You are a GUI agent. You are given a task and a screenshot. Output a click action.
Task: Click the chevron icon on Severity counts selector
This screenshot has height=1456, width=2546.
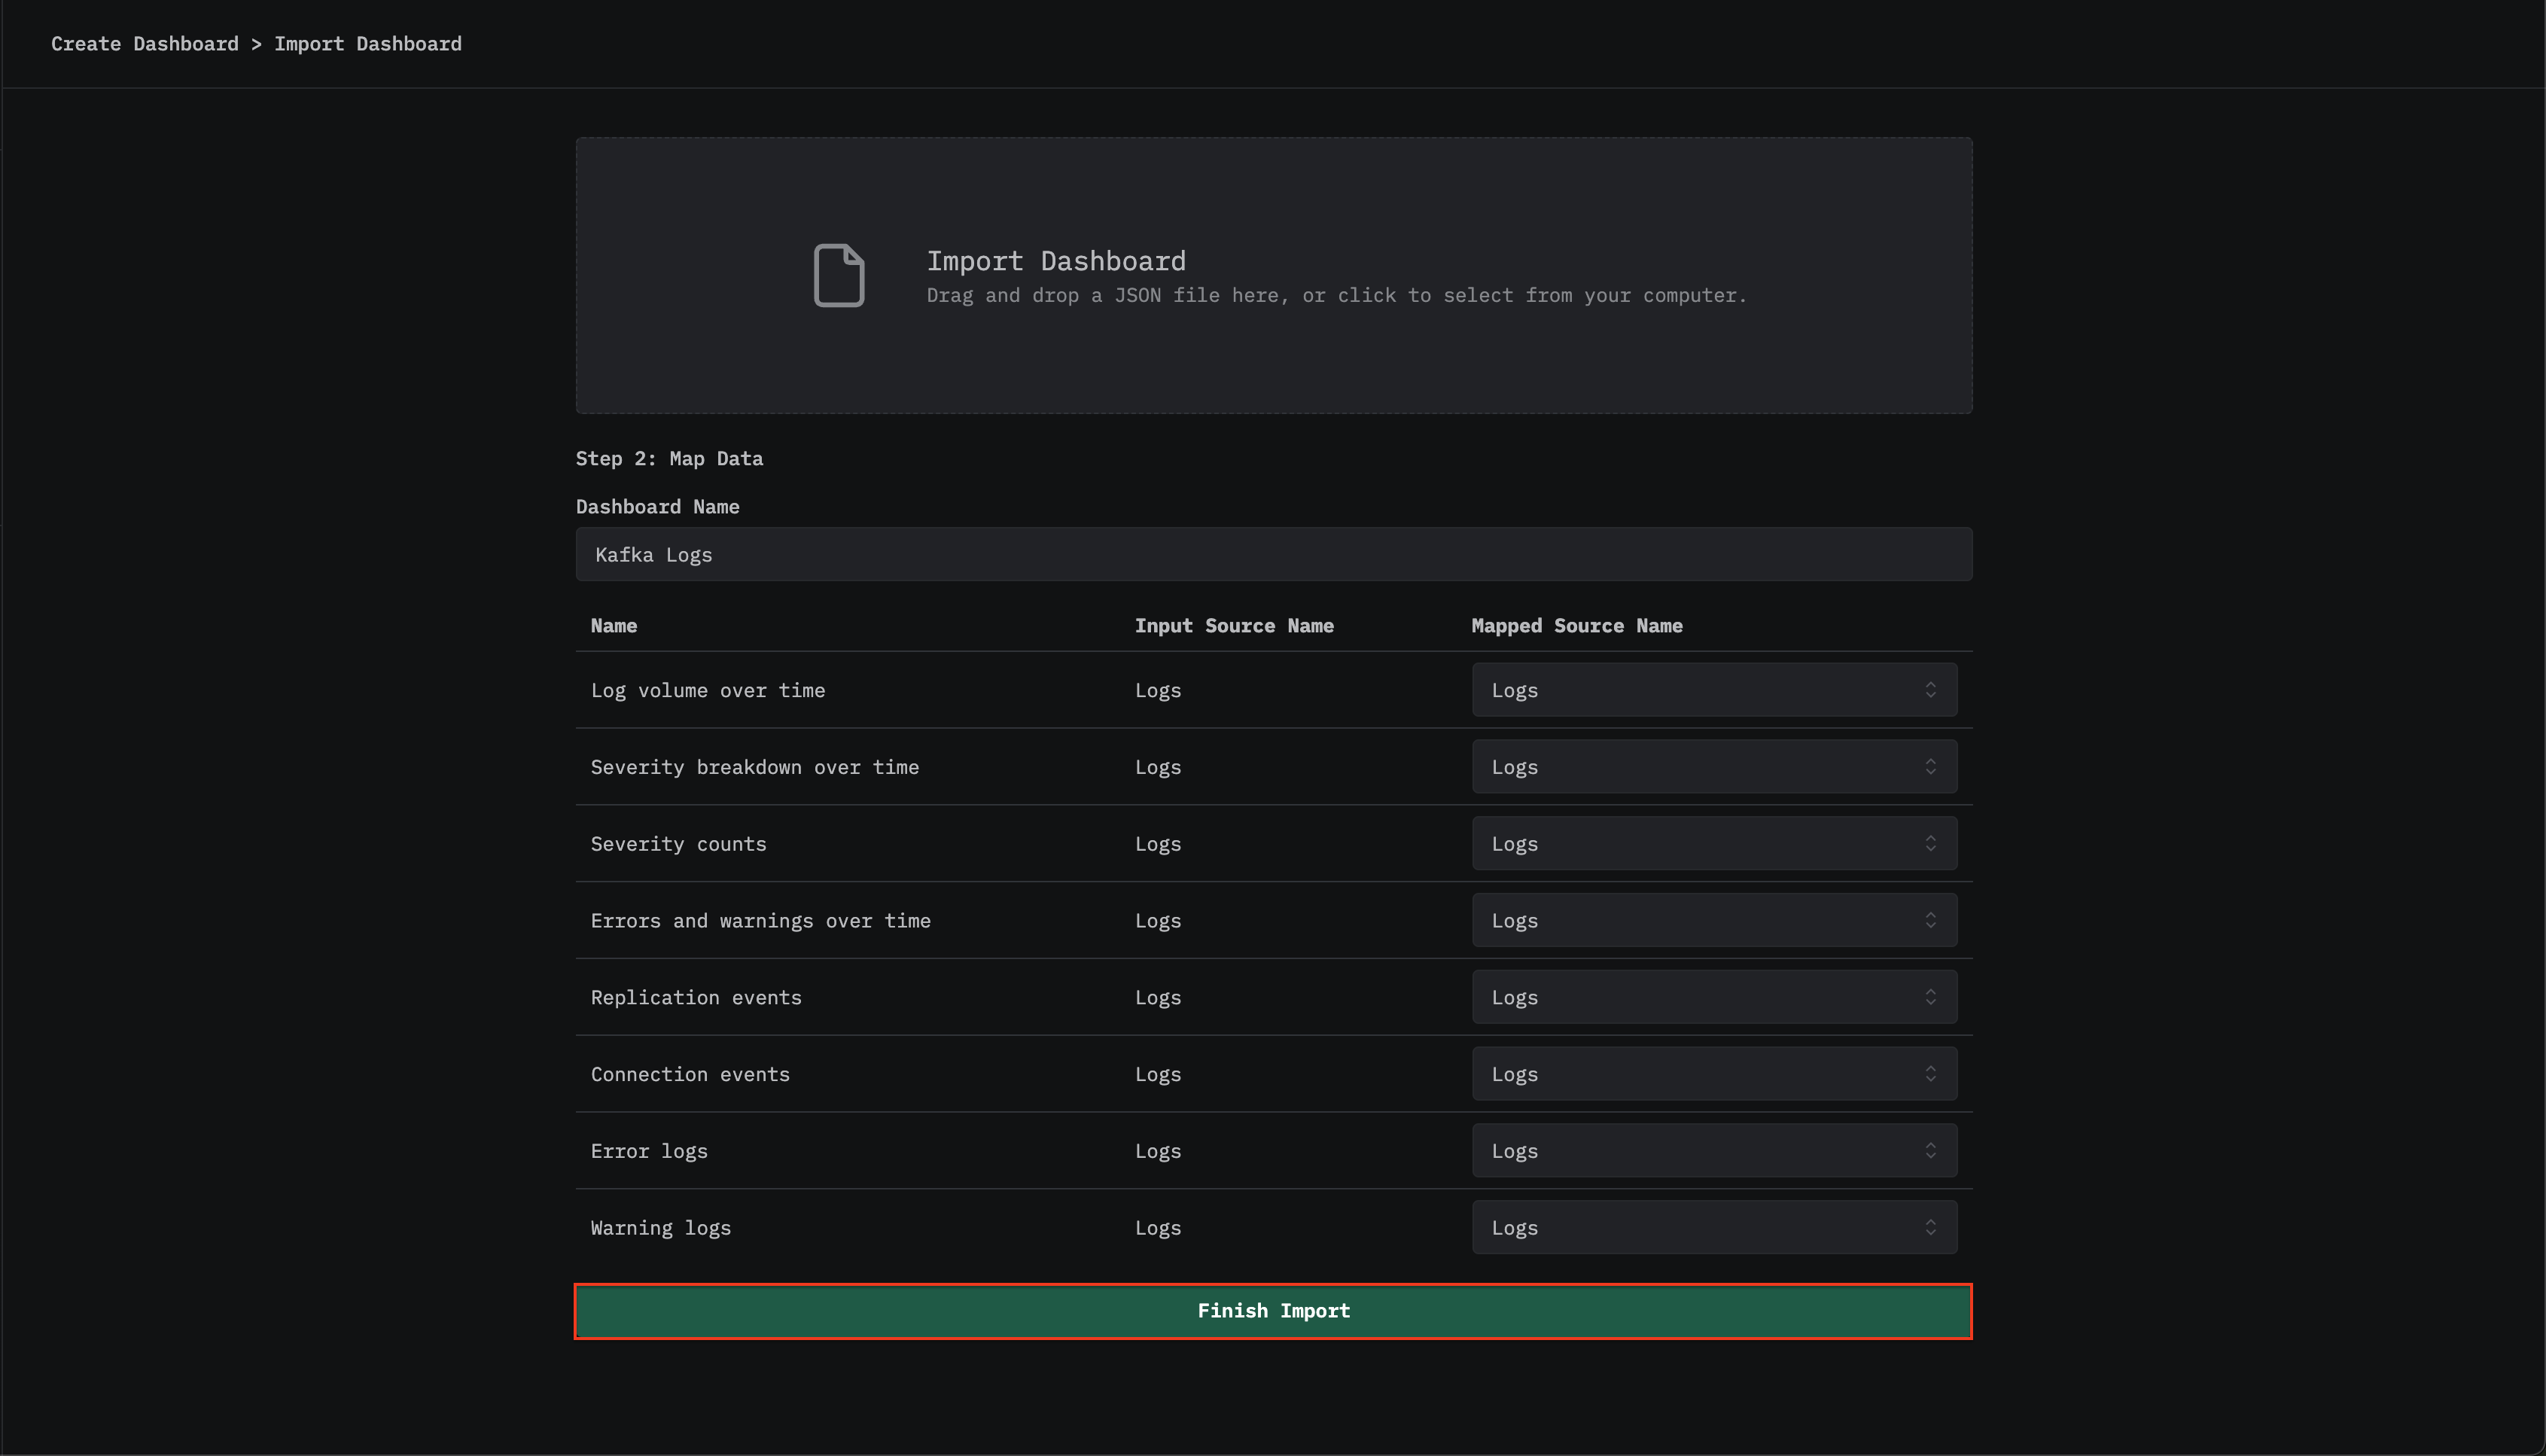(x=1932, y=843)
